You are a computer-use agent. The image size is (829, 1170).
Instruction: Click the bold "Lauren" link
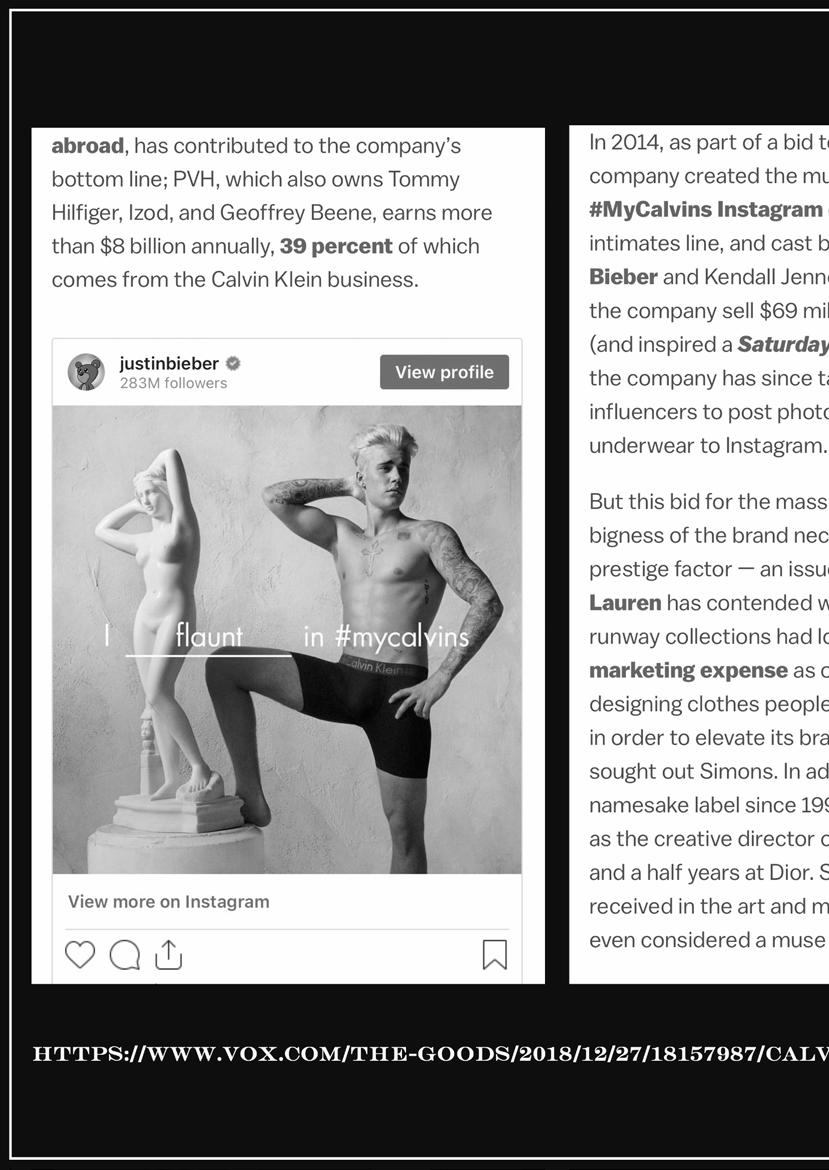click(x=625, y=603)
